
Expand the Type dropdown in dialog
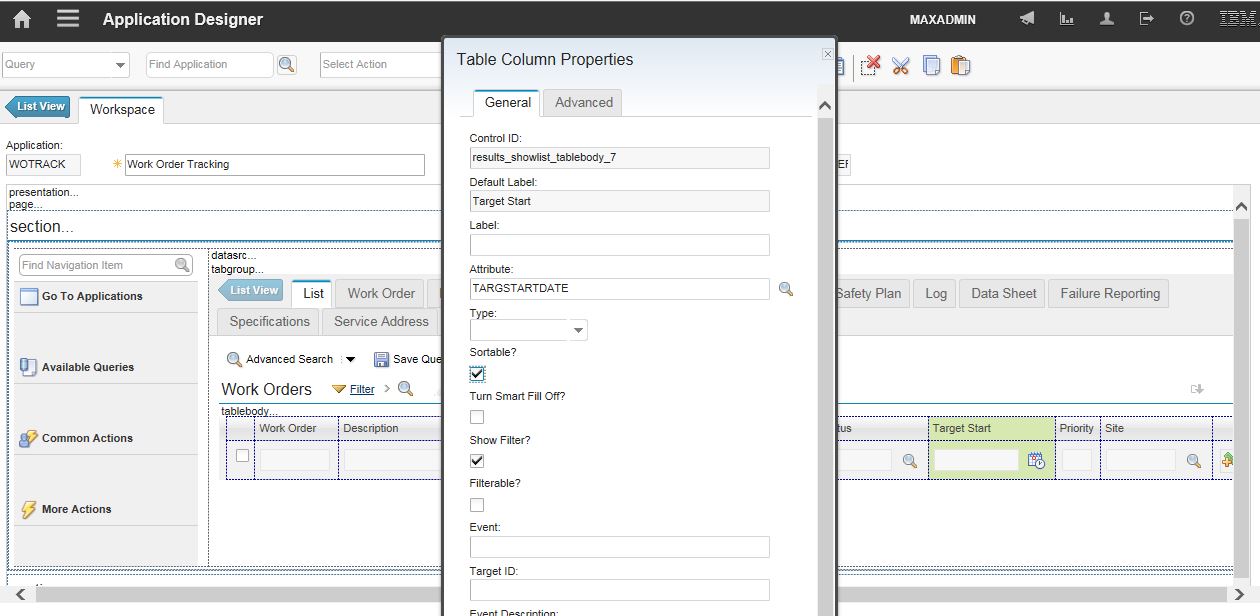tap(578, 330)
